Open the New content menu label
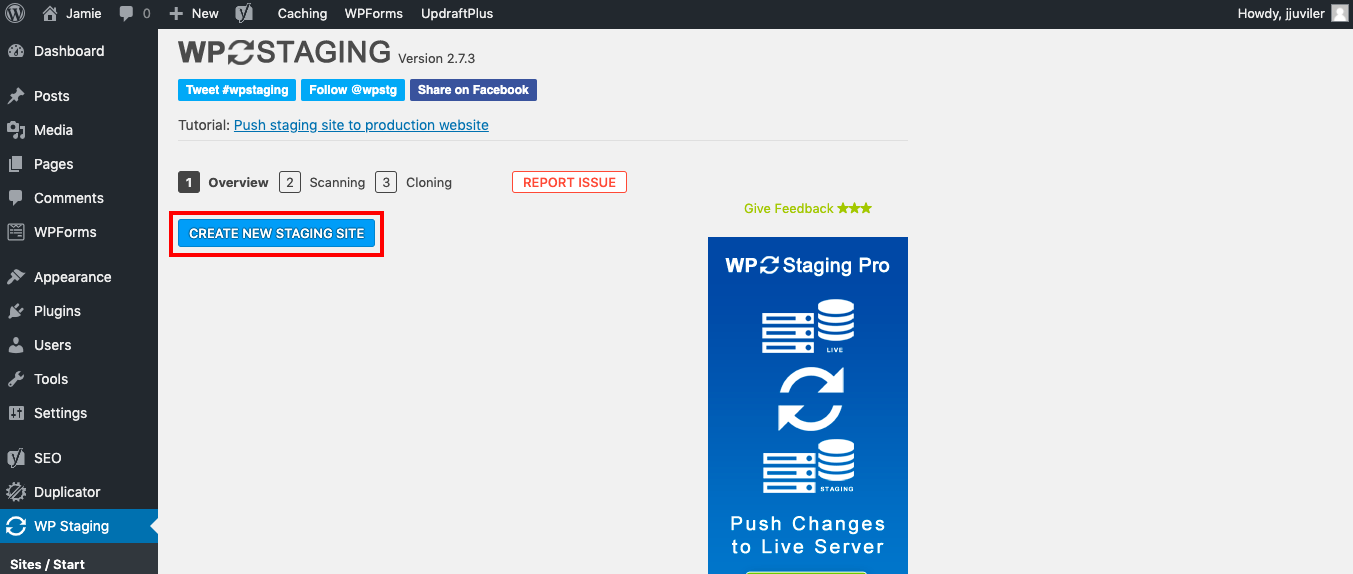 (x=205, y=14)
